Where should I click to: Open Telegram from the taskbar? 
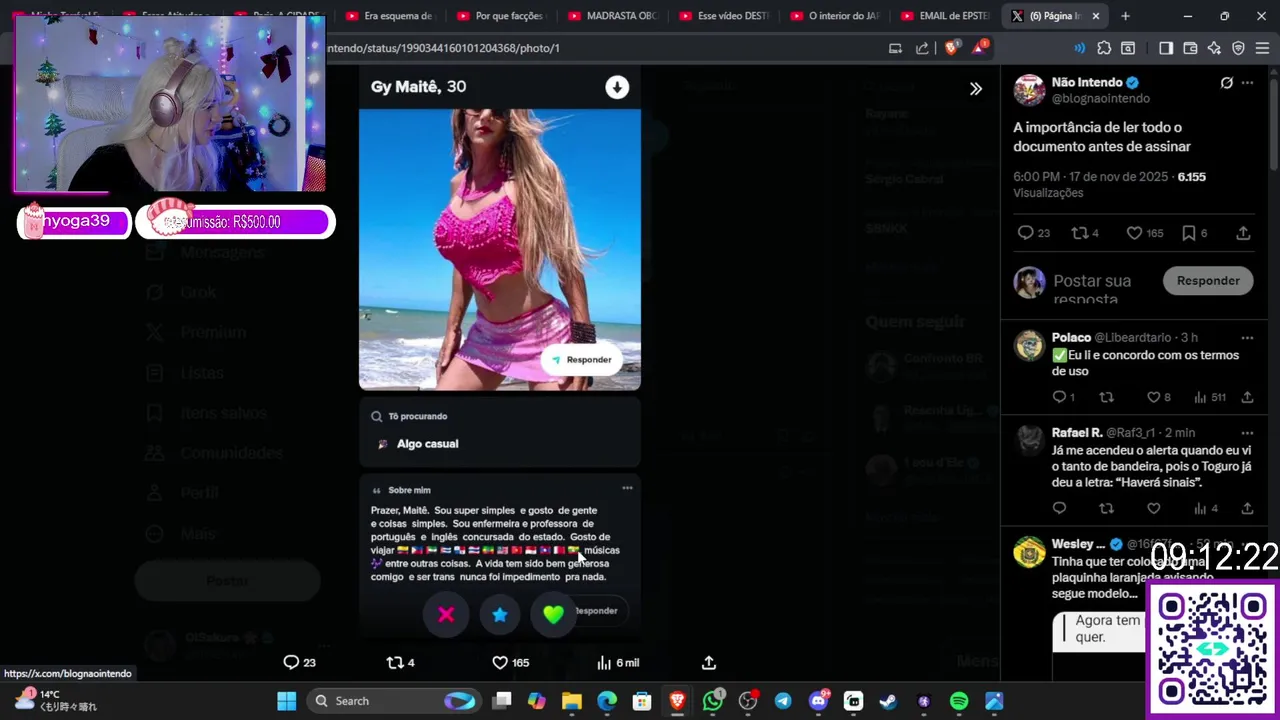[x=783, y=701]
